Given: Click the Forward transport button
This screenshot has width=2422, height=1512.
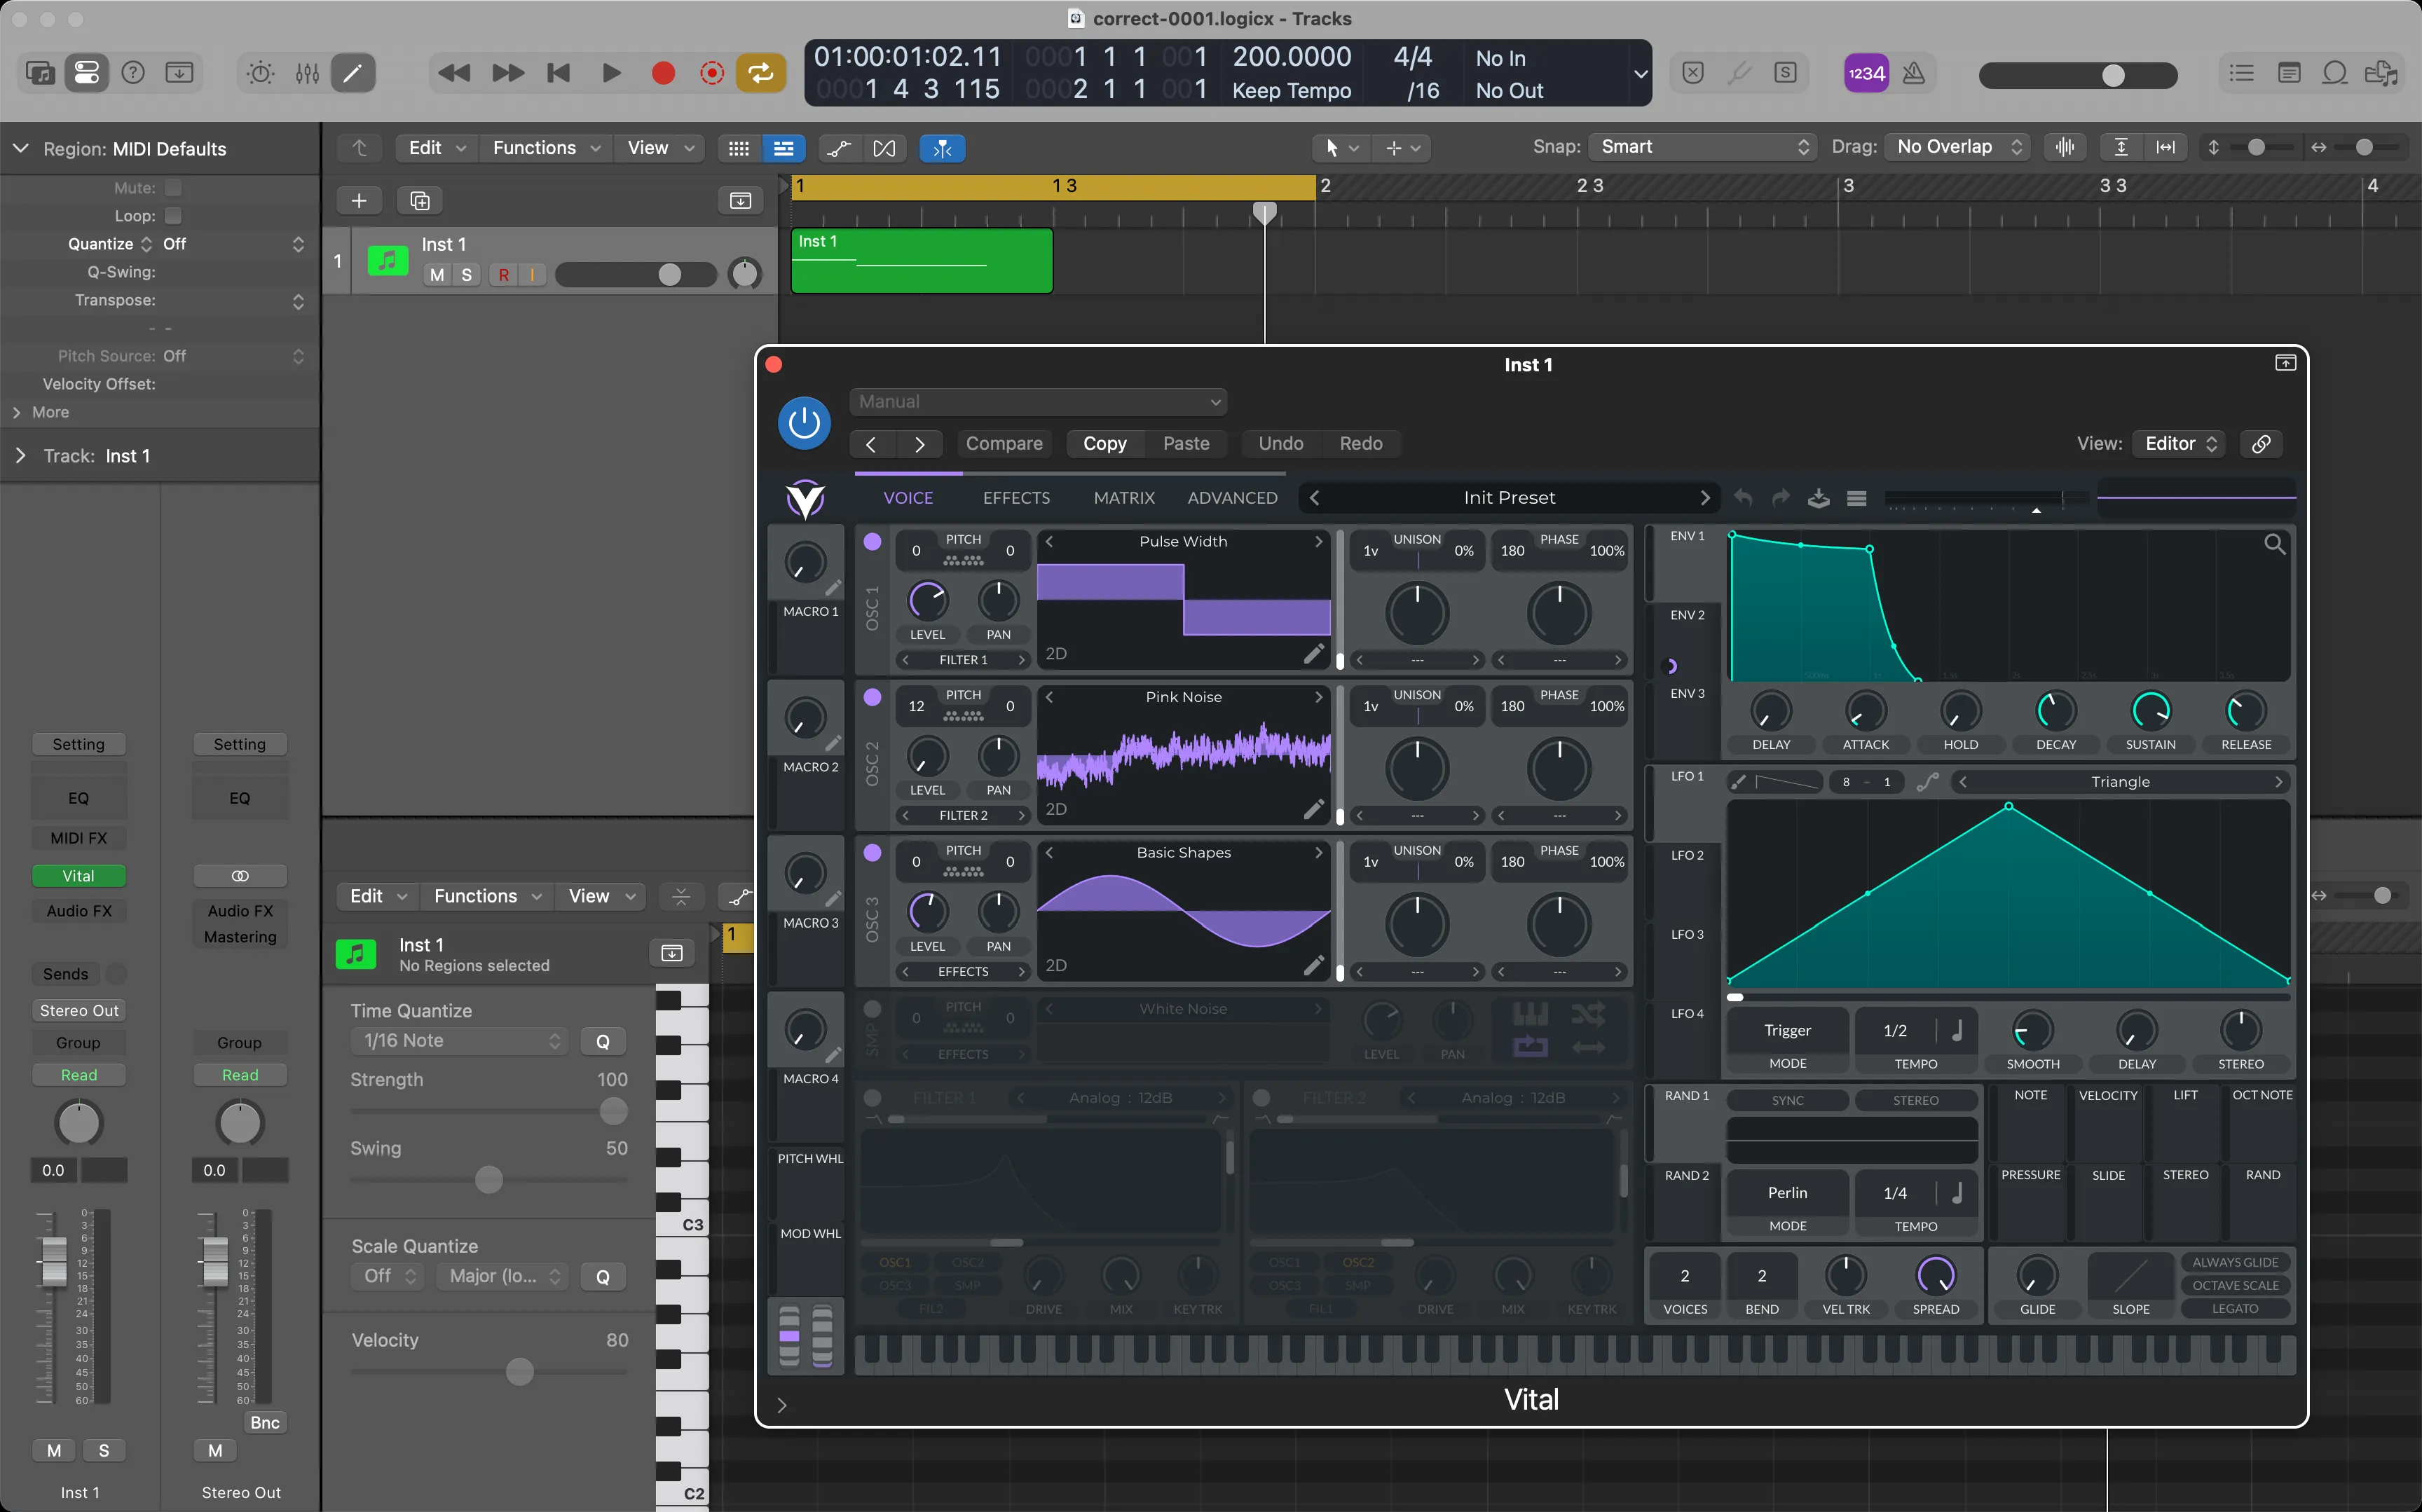Looking at the screenshot, I should tap(508, 73).
